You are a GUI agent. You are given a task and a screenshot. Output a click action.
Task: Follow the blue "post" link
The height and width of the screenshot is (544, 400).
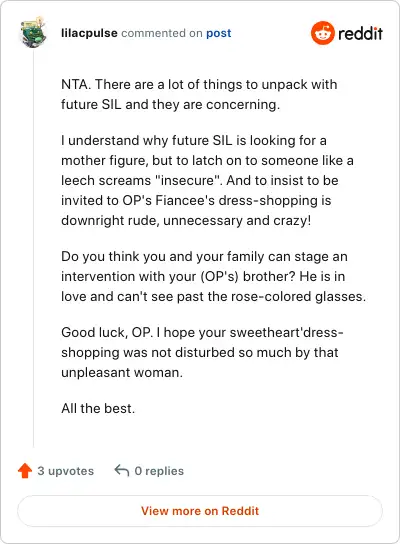click(219, 33)
